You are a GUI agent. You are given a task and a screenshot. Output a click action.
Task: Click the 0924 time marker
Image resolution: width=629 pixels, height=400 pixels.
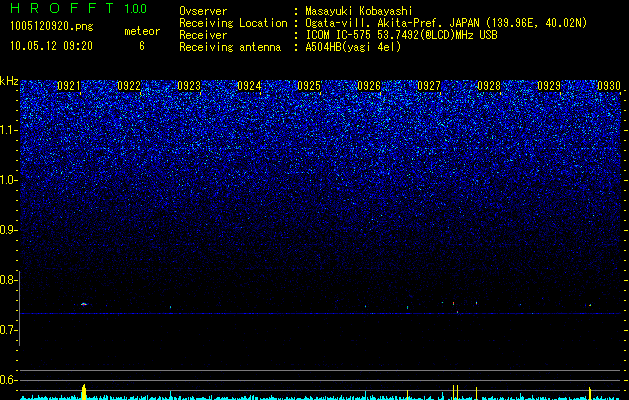coord(249,86)
